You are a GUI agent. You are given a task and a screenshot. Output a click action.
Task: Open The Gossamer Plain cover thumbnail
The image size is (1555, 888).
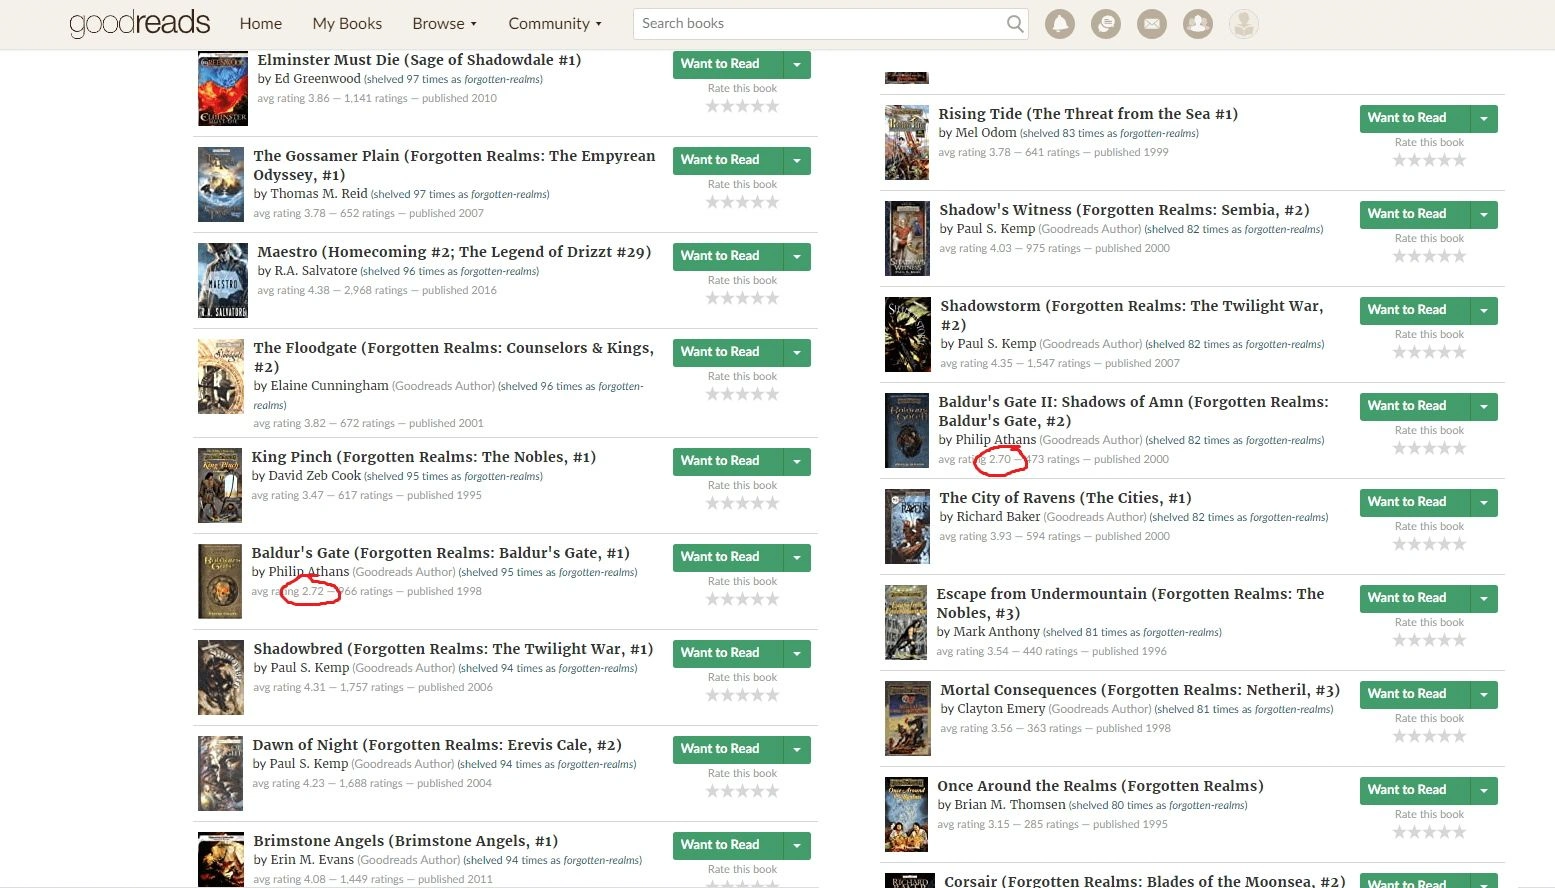221,184
